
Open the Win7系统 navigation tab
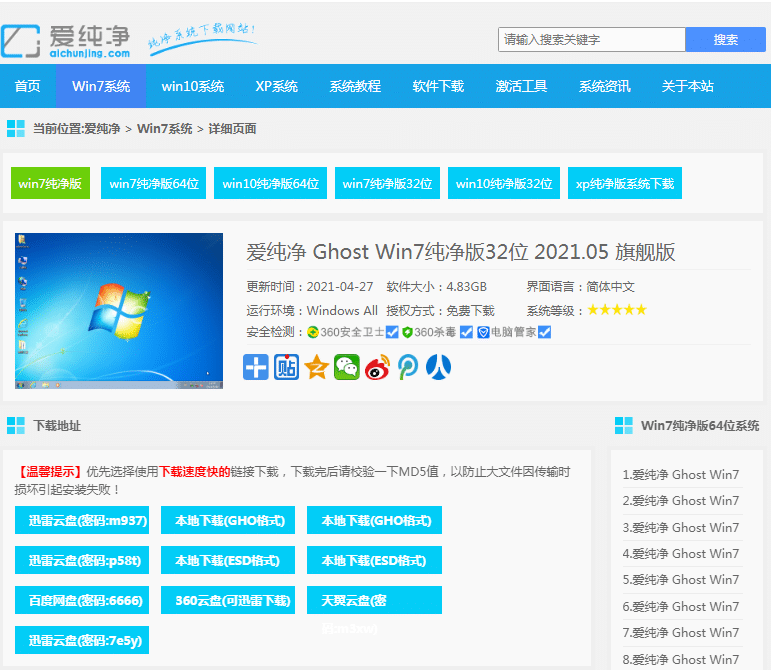click(x=101, y=86)
